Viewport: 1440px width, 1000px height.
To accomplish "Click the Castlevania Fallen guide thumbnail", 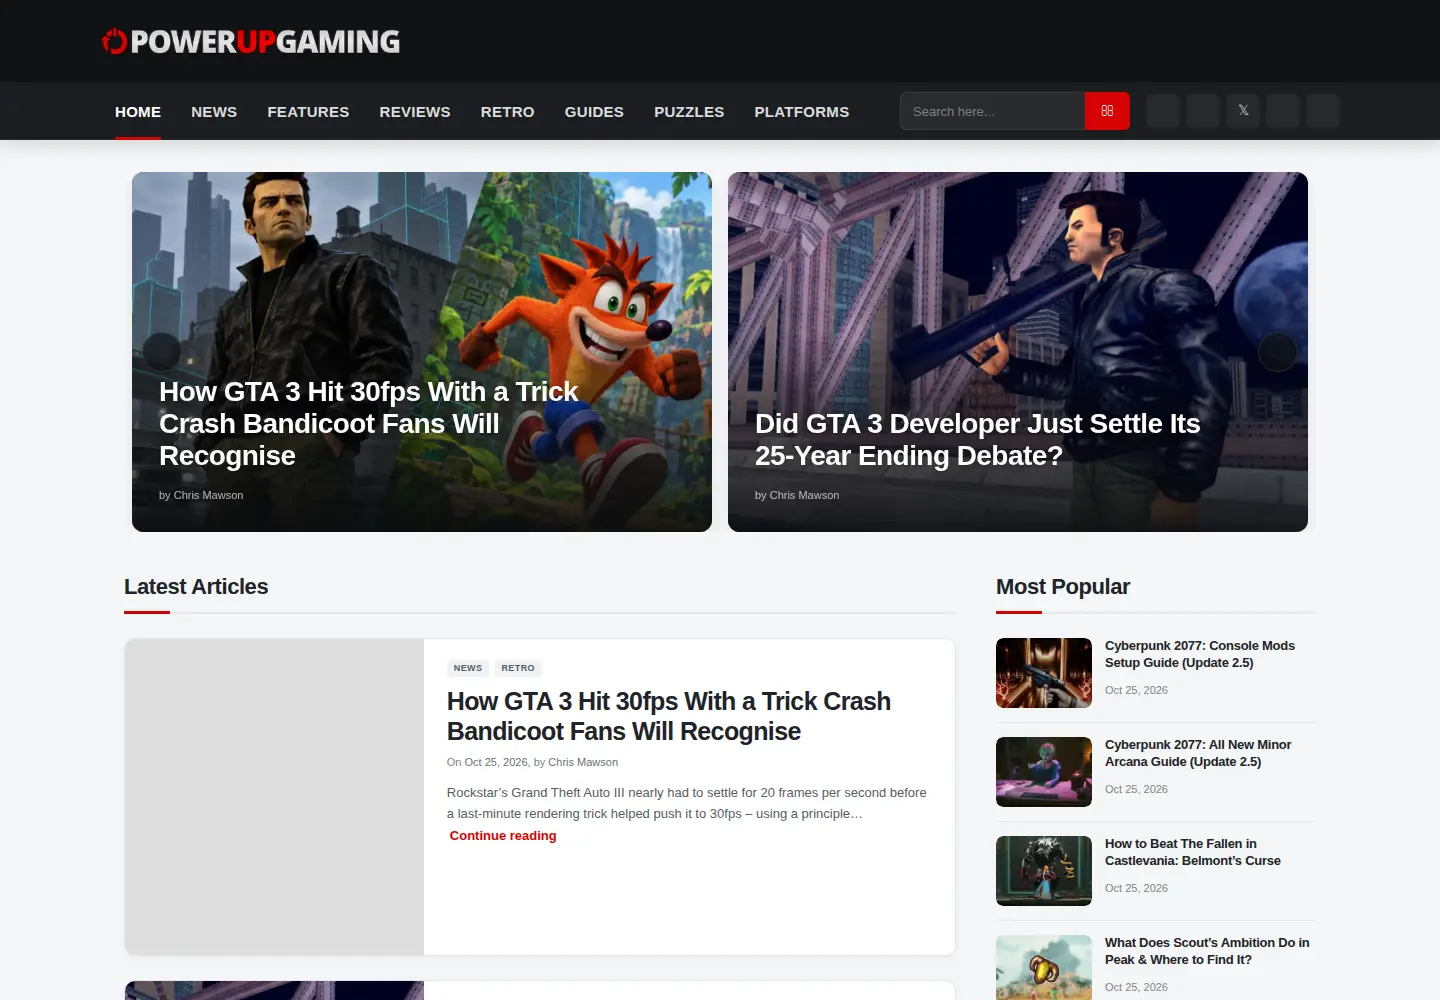I will (1044, 871).
